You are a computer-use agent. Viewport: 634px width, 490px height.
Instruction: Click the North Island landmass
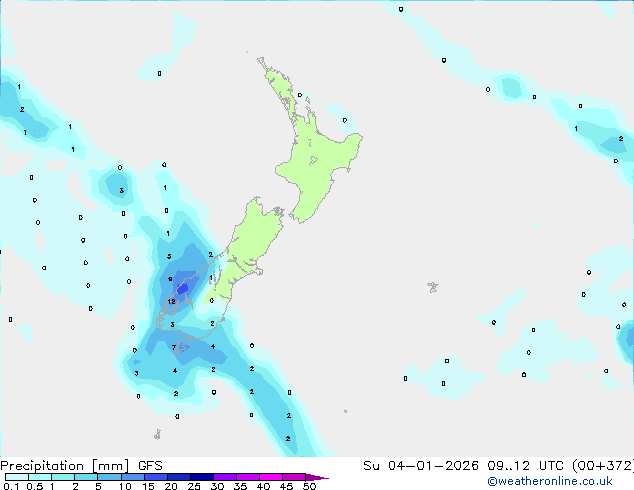click(x=319, y=162)
